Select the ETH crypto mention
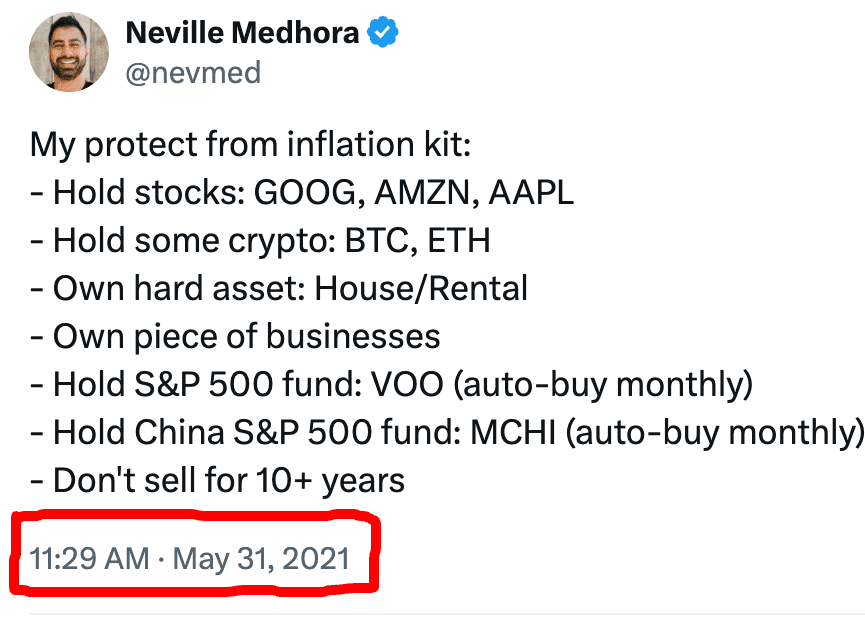The height and width of the screenshot is (624, 865). (457, 241)
